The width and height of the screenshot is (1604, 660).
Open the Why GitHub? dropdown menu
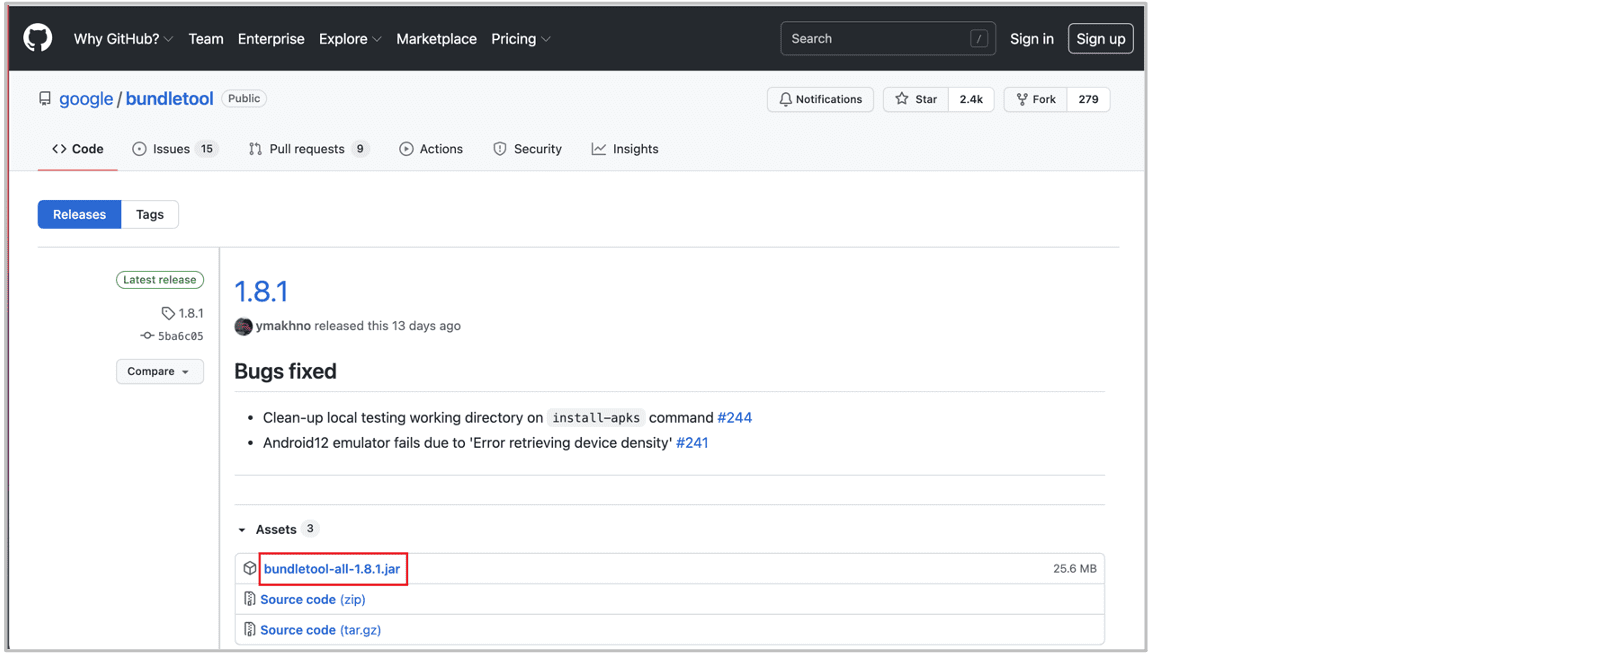[123, 39]
